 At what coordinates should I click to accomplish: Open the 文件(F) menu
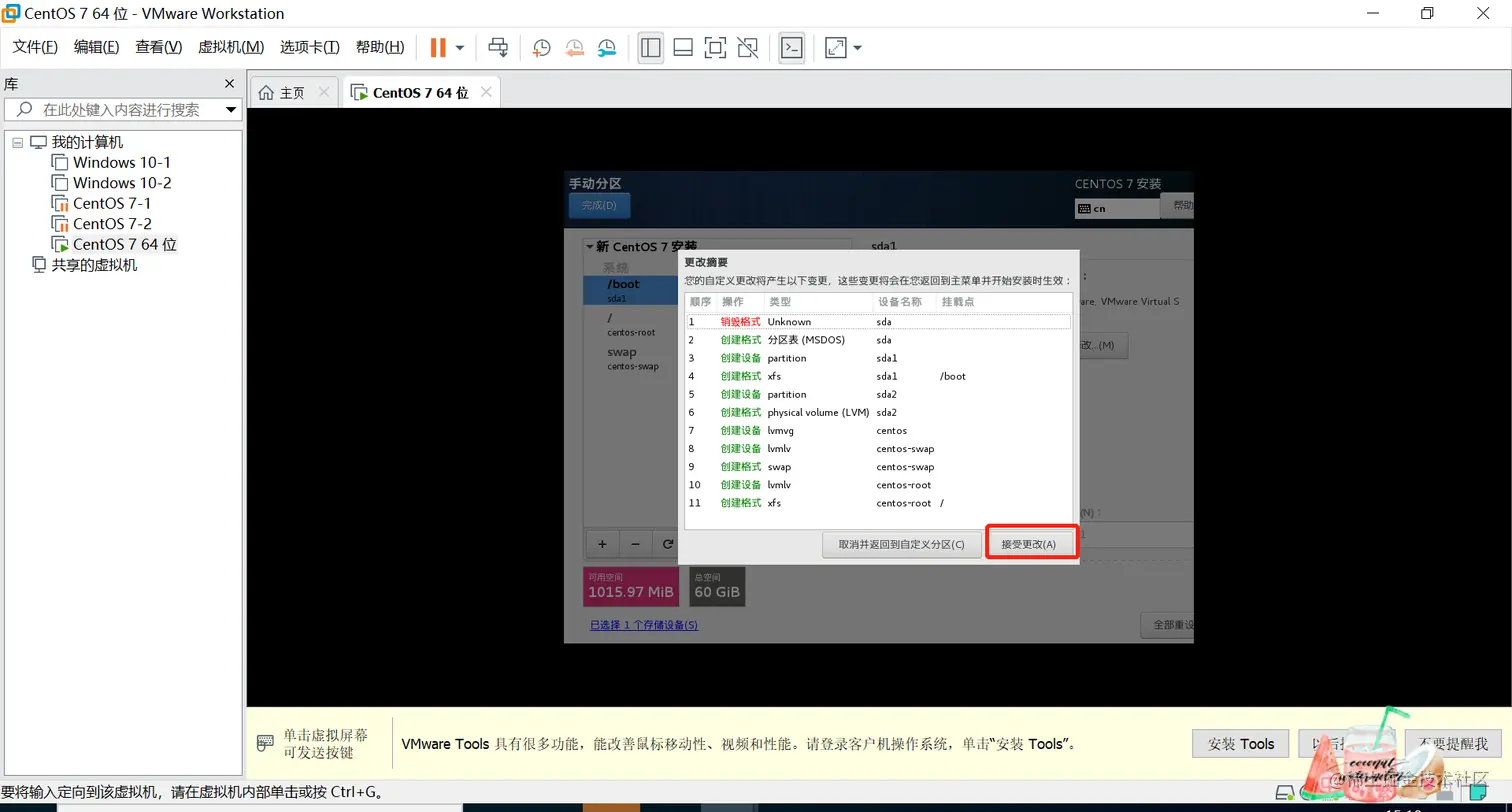coord(35,47)
